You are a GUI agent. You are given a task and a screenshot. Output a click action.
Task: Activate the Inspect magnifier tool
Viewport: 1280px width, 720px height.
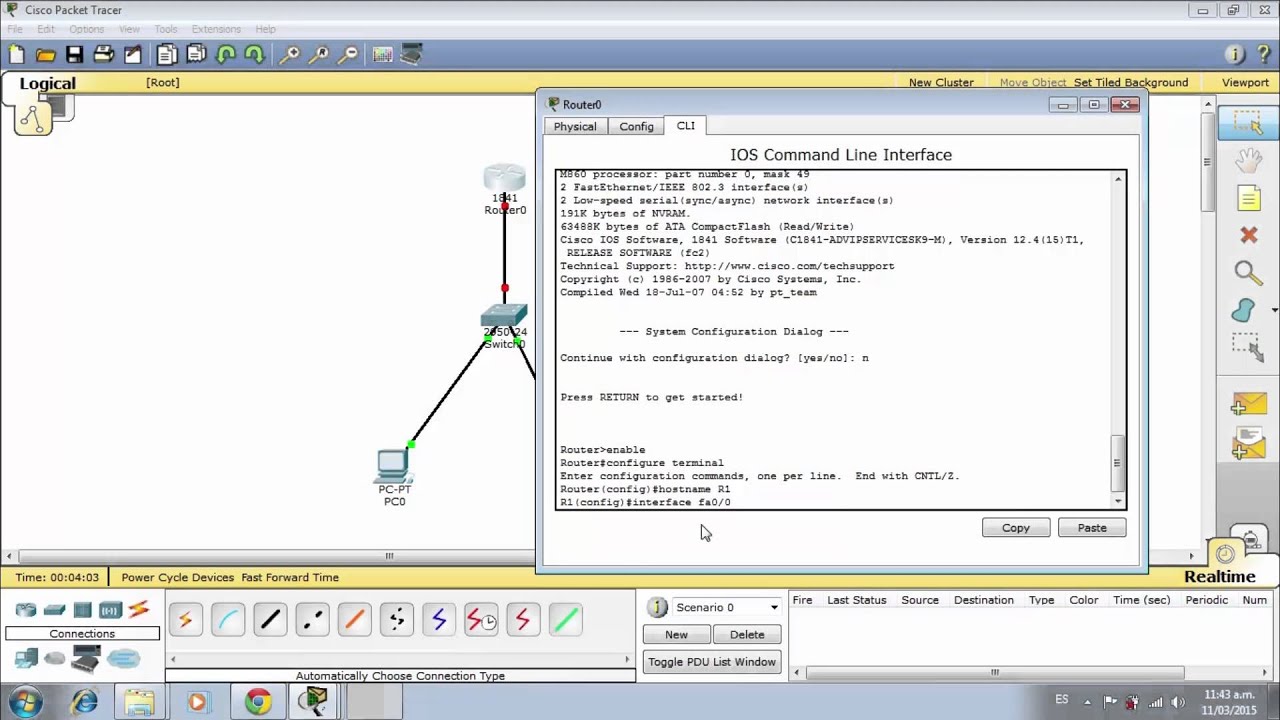pyautogui.click(x=1248, y=272)
